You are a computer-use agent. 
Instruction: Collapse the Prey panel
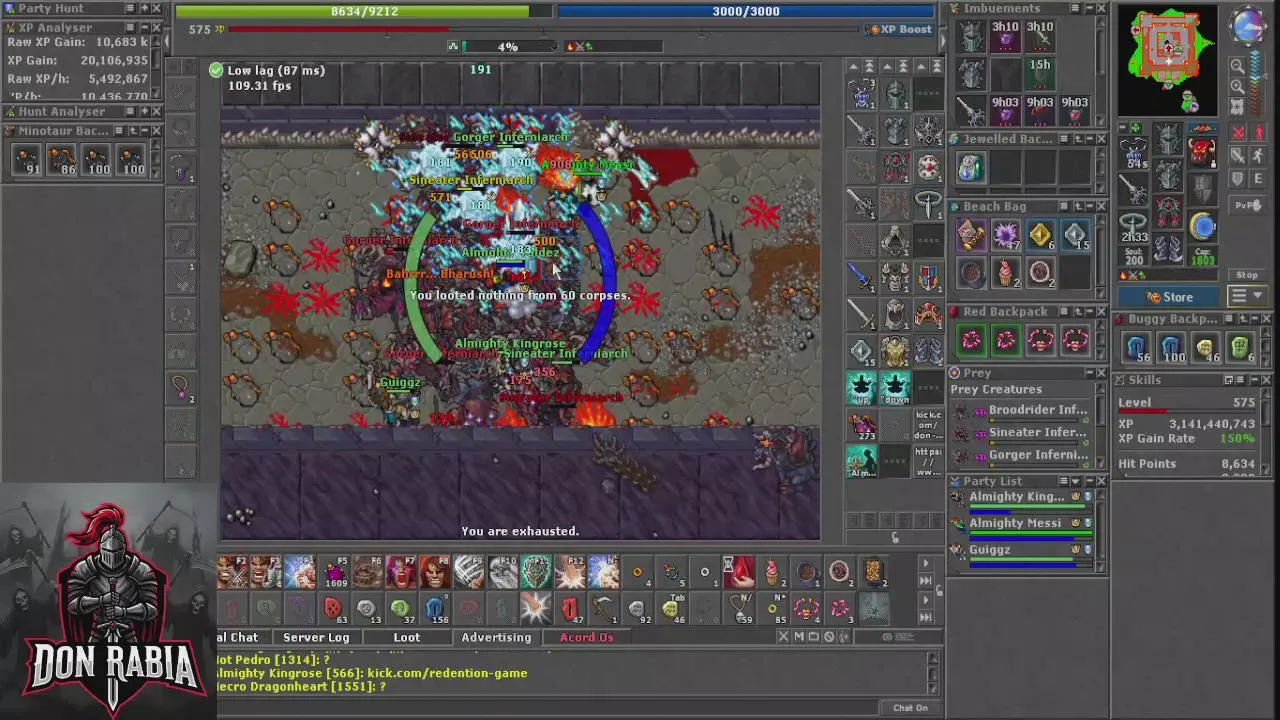tap(1088, 372)
